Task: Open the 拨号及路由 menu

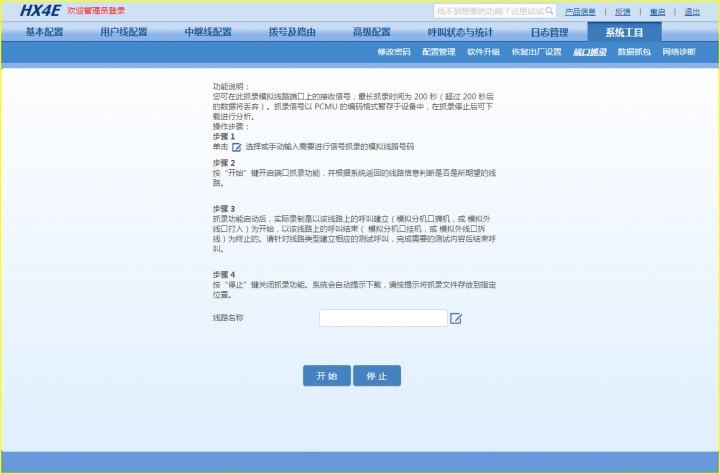Action: [x=292, y=32]
